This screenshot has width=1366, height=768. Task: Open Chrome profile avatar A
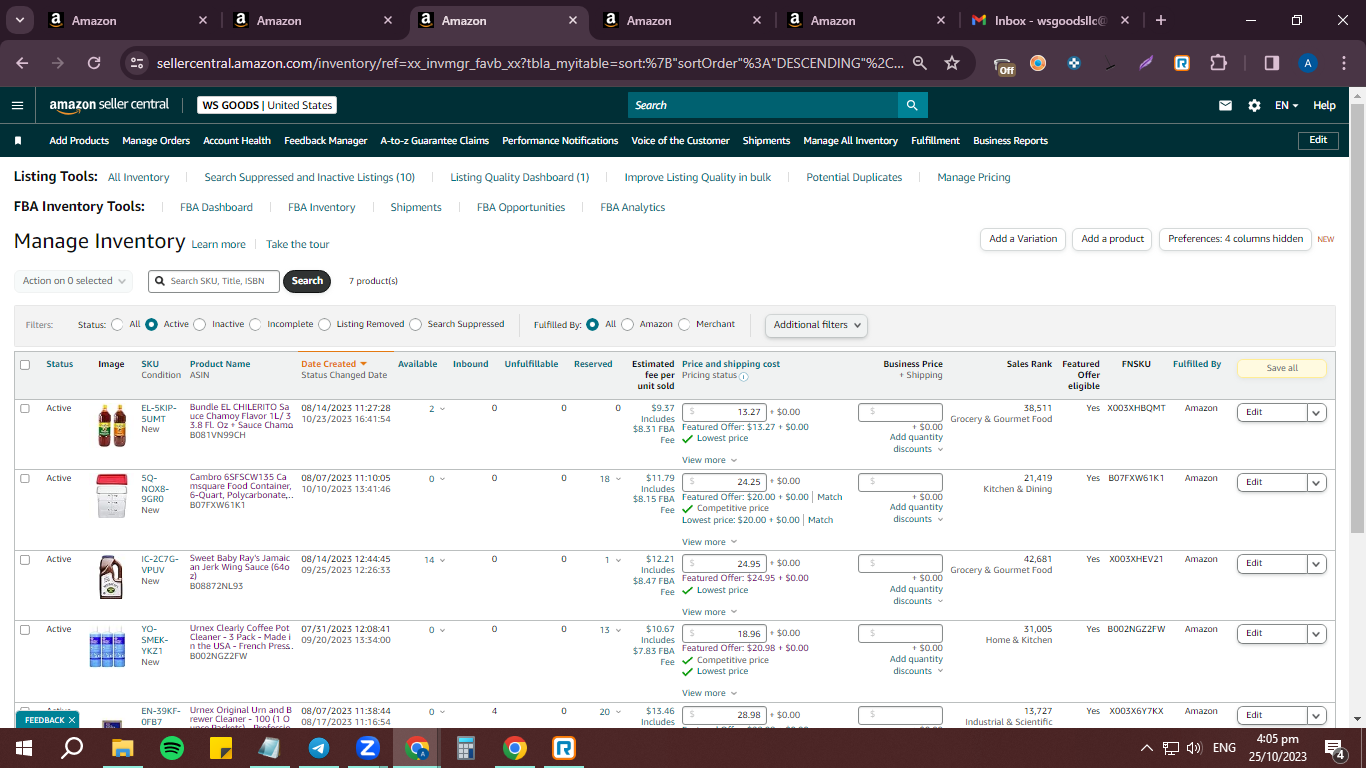pos(1307,63)
